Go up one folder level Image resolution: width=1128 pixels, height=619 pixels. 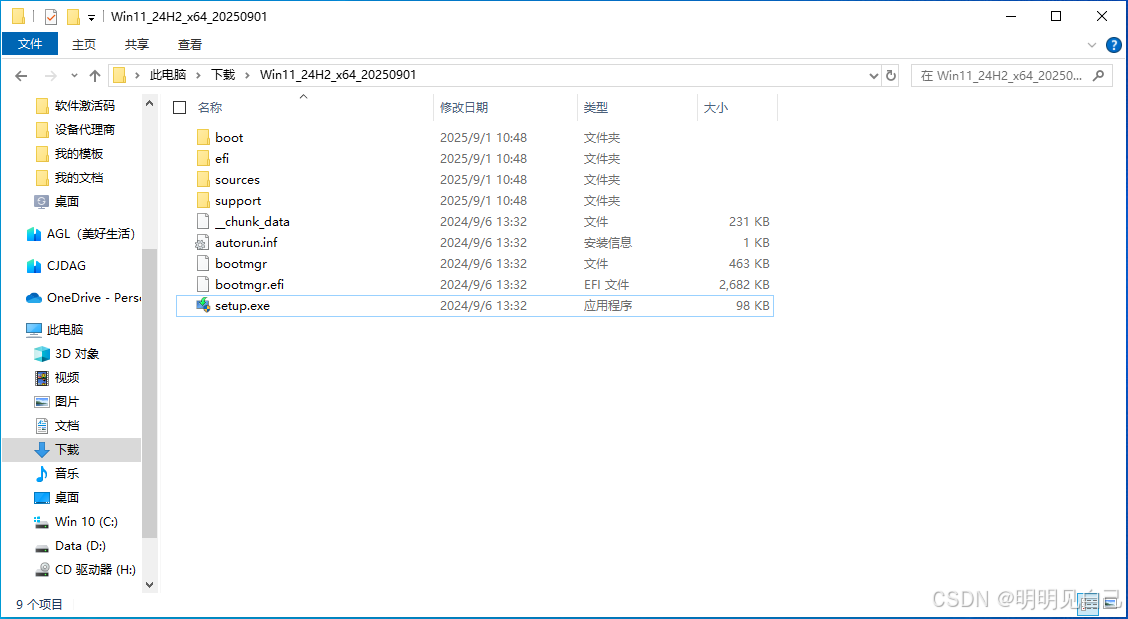(94, 75)
